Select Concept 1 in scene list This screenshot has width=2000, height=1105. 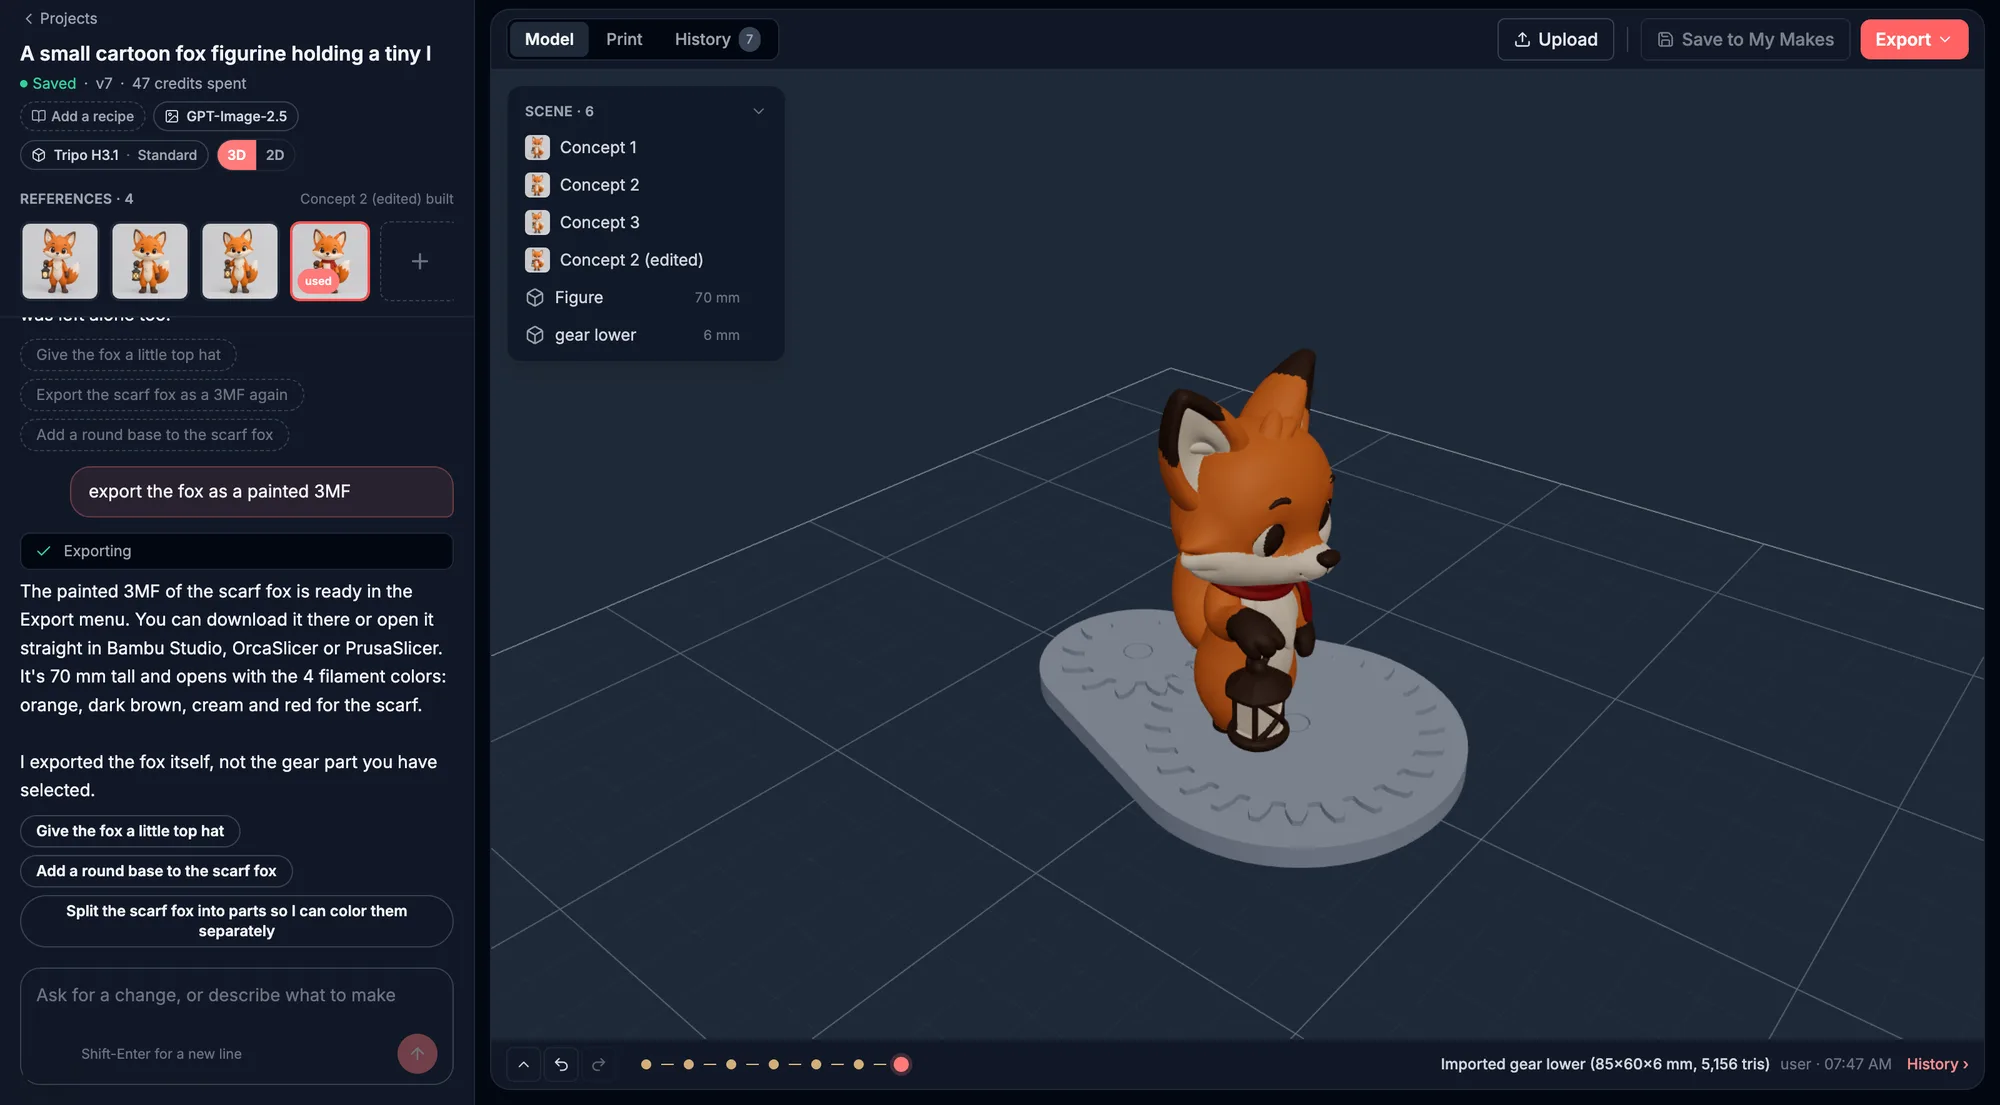tap(646, 148)
